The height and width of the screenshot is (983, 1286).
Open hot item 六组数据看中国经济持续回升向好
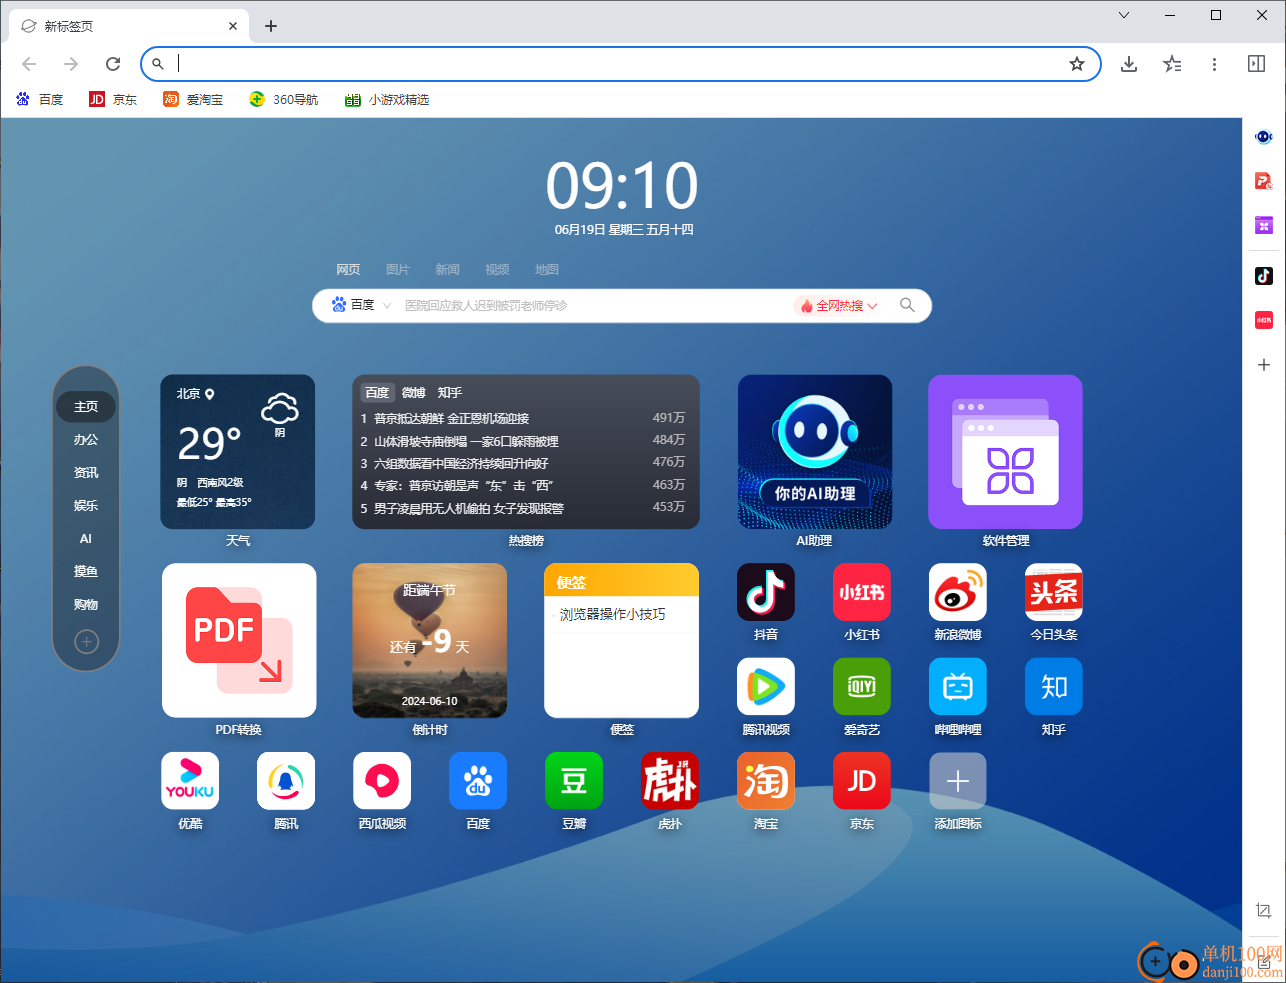[461, 464]
